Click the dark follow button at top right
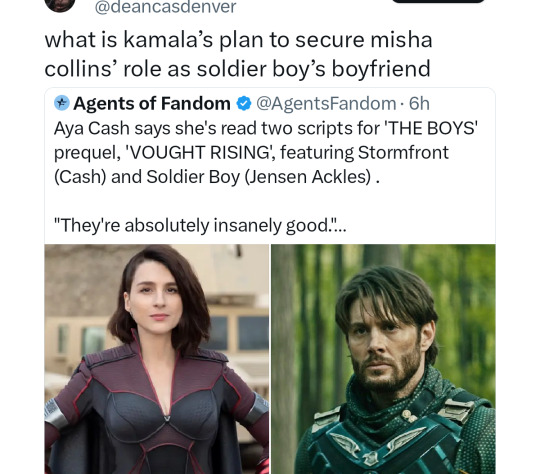This screenshot has height=474, width=540. [x=438, y=1]
